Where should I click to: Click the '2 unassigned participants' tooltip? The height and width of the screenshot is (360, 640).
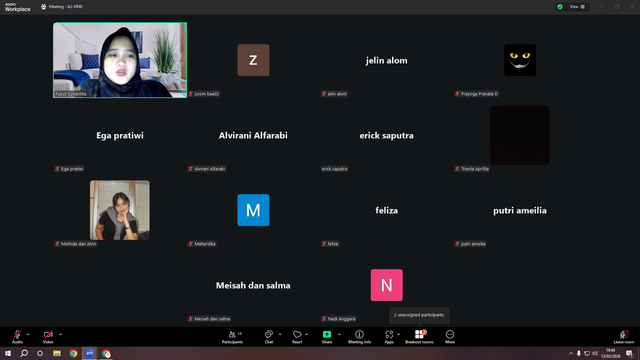pos(419,315)
